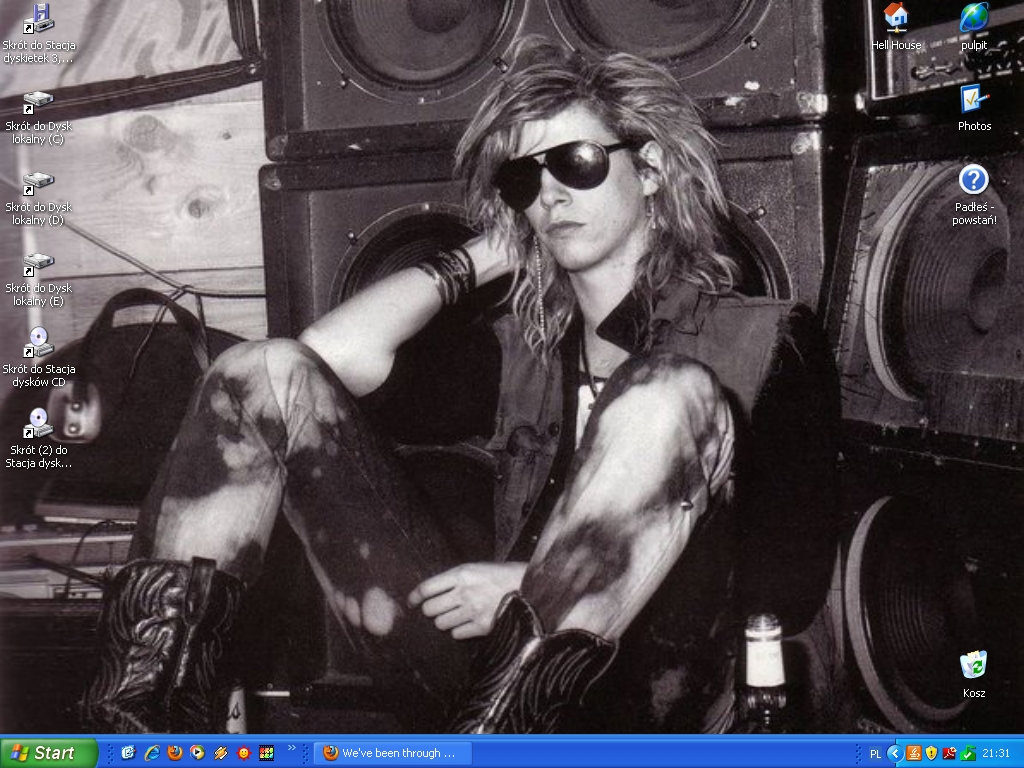Launch Internet Explorer from Quick Launch
1024x768 pixels.
coord(152,753)
